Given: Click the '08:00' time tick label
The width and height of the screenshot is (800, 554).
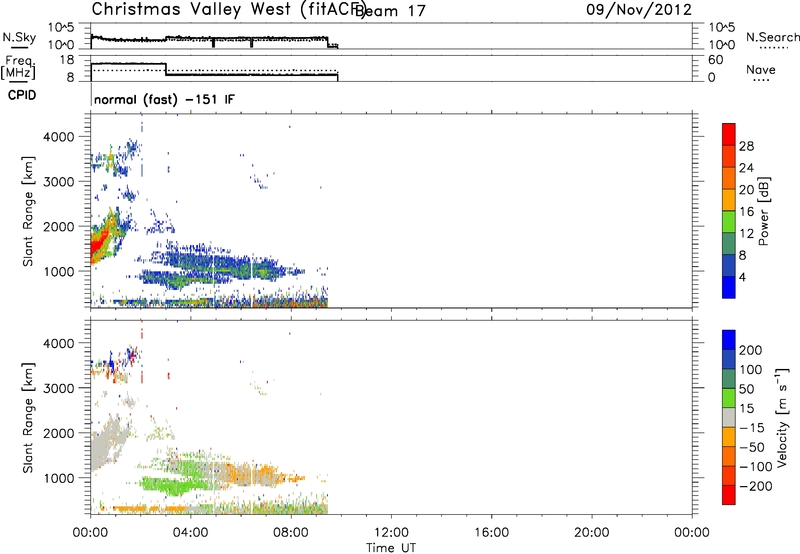Looking at the screenshot, I should (291, 533).
